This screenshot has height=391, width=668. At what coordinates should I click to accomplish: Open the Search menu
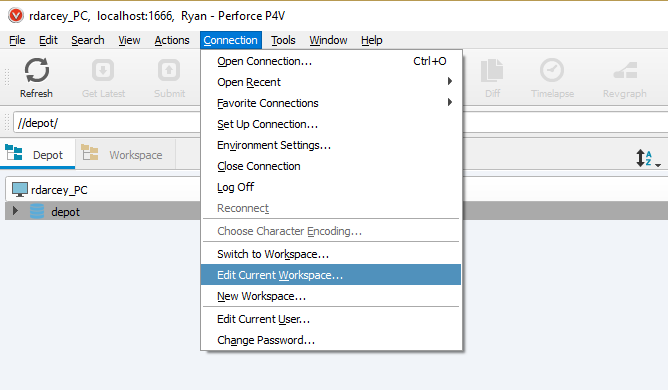88,40
